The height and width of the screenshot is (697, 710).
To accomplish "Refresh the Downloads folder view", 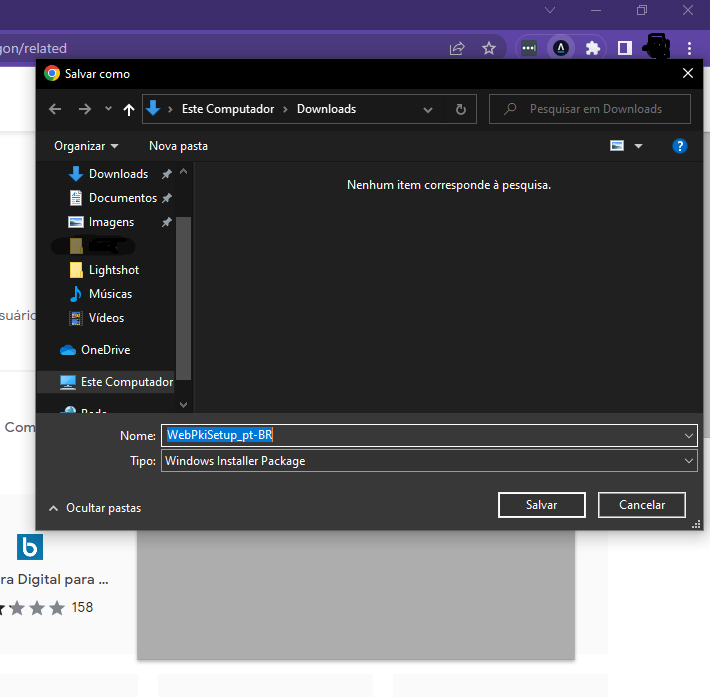I will (x=461, y=109).
